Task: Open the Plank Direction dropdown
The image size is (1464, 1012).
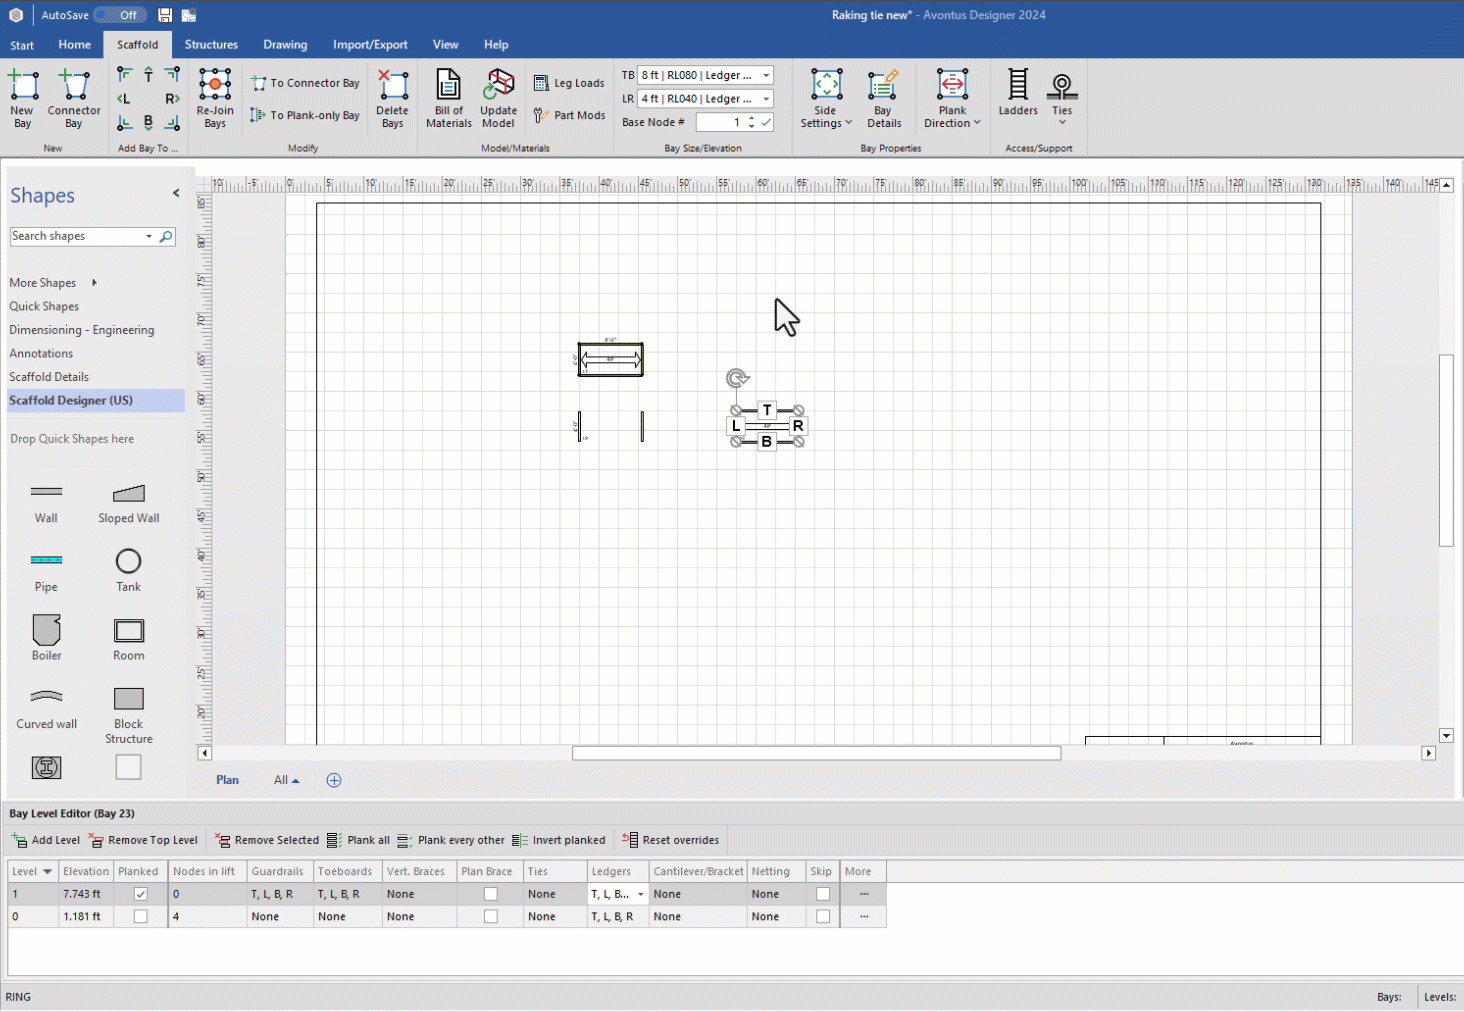Action: [x=952, y=98]
